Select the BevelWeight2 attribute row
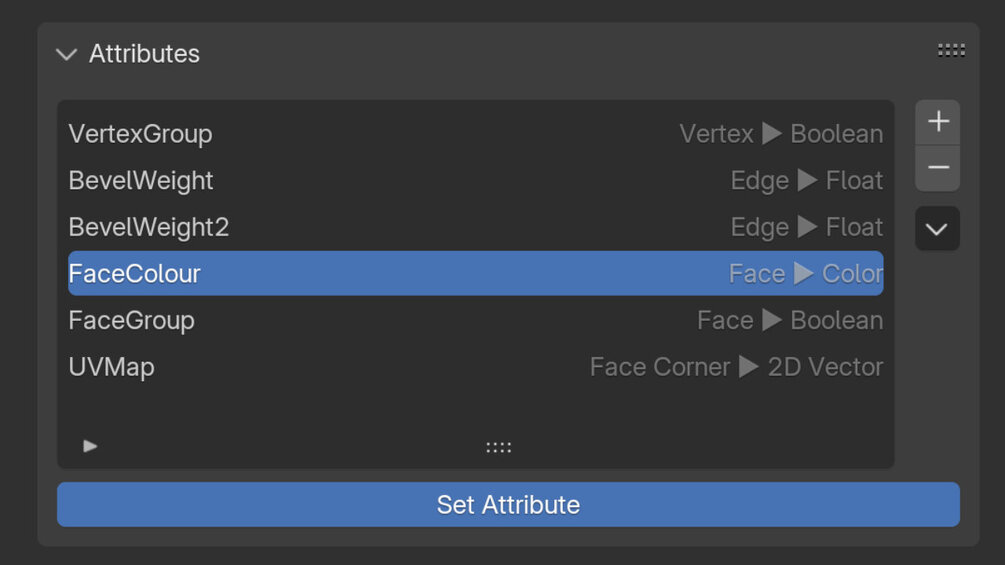Screen dimensions: 1005x565 [x=149, y=227]
